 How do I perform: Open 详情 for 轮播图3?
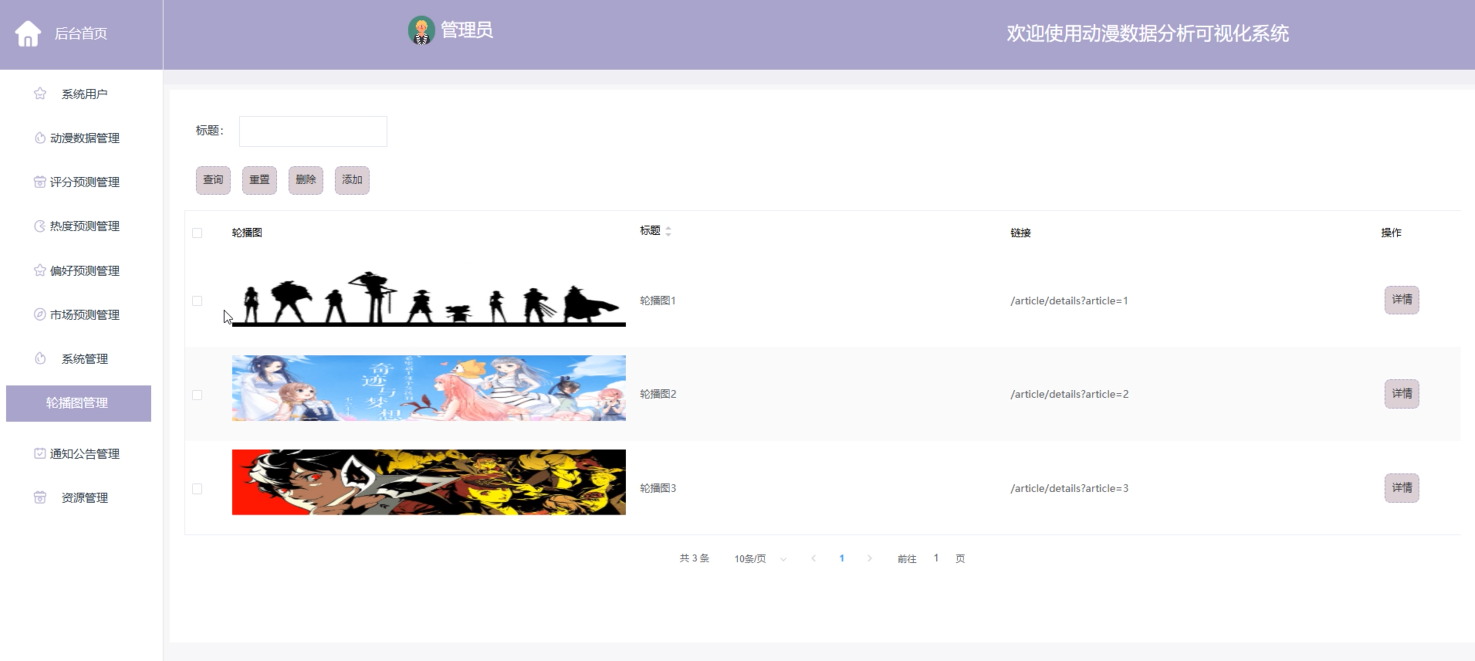1402,488
